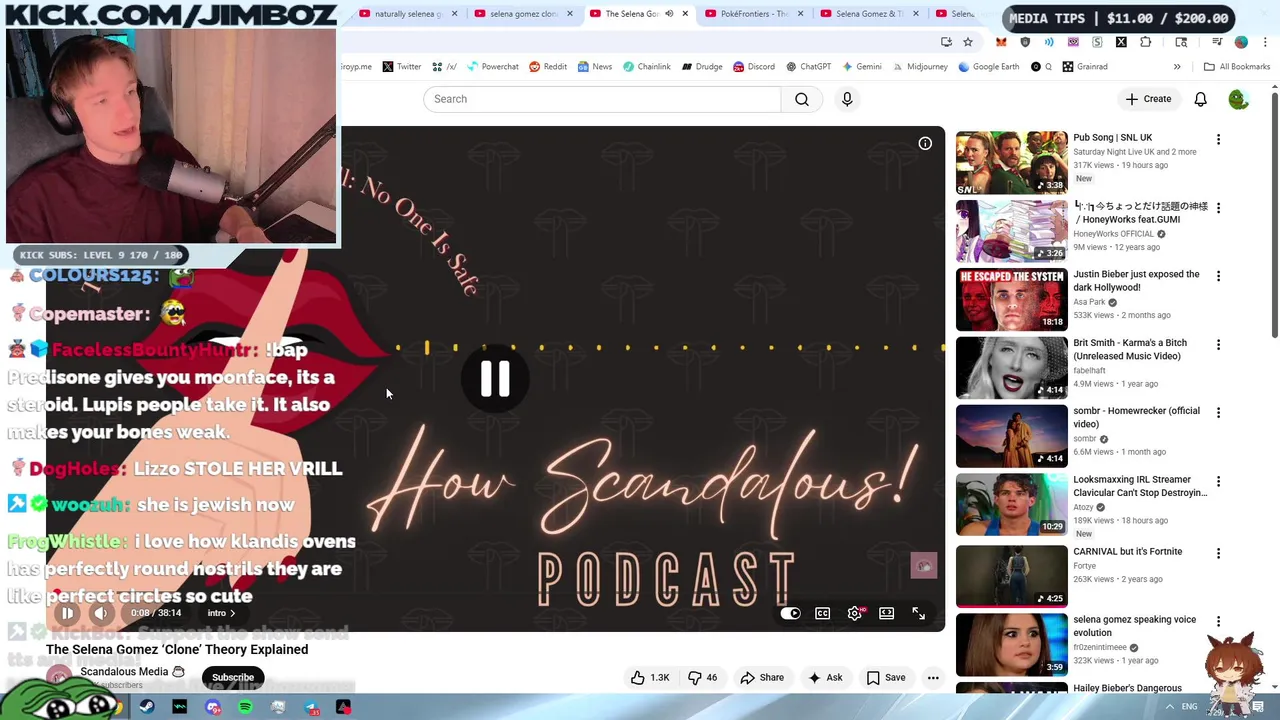Click the small pause button in player bar
The image size is (1280, 720).
67,613
